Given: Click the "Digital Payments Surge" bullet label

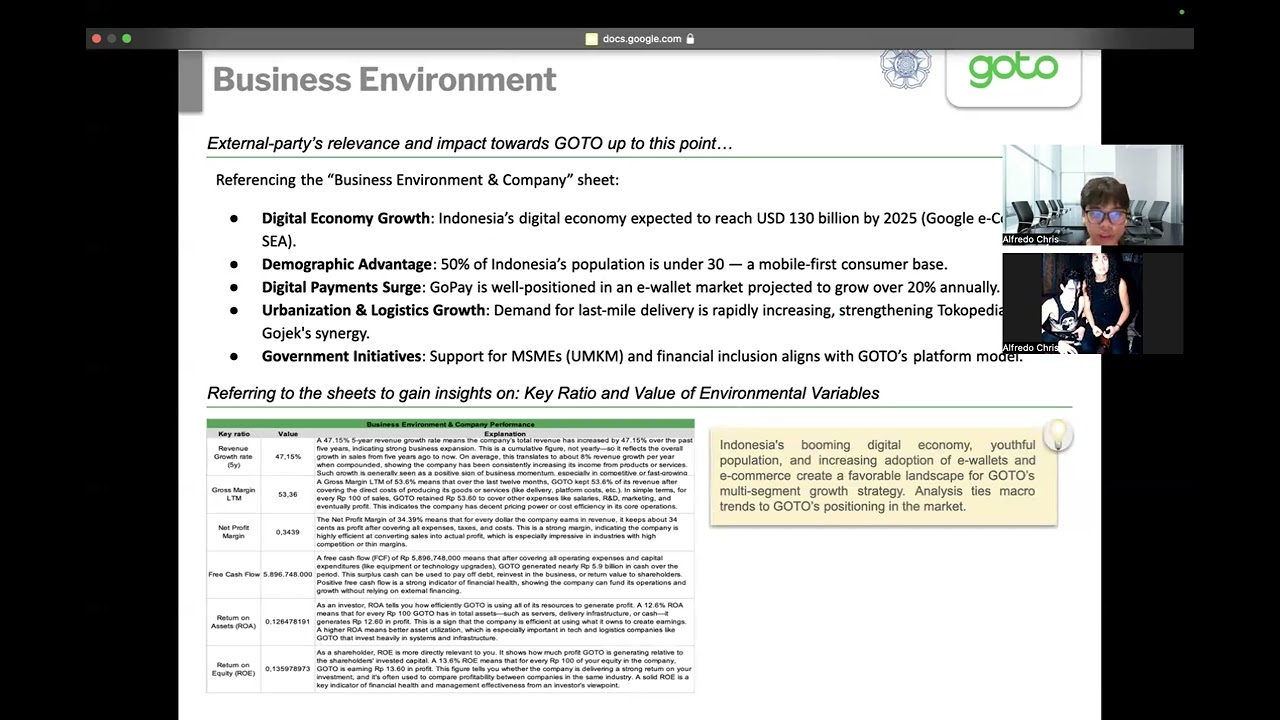Looking at the screenshot, I should point(342,287).
